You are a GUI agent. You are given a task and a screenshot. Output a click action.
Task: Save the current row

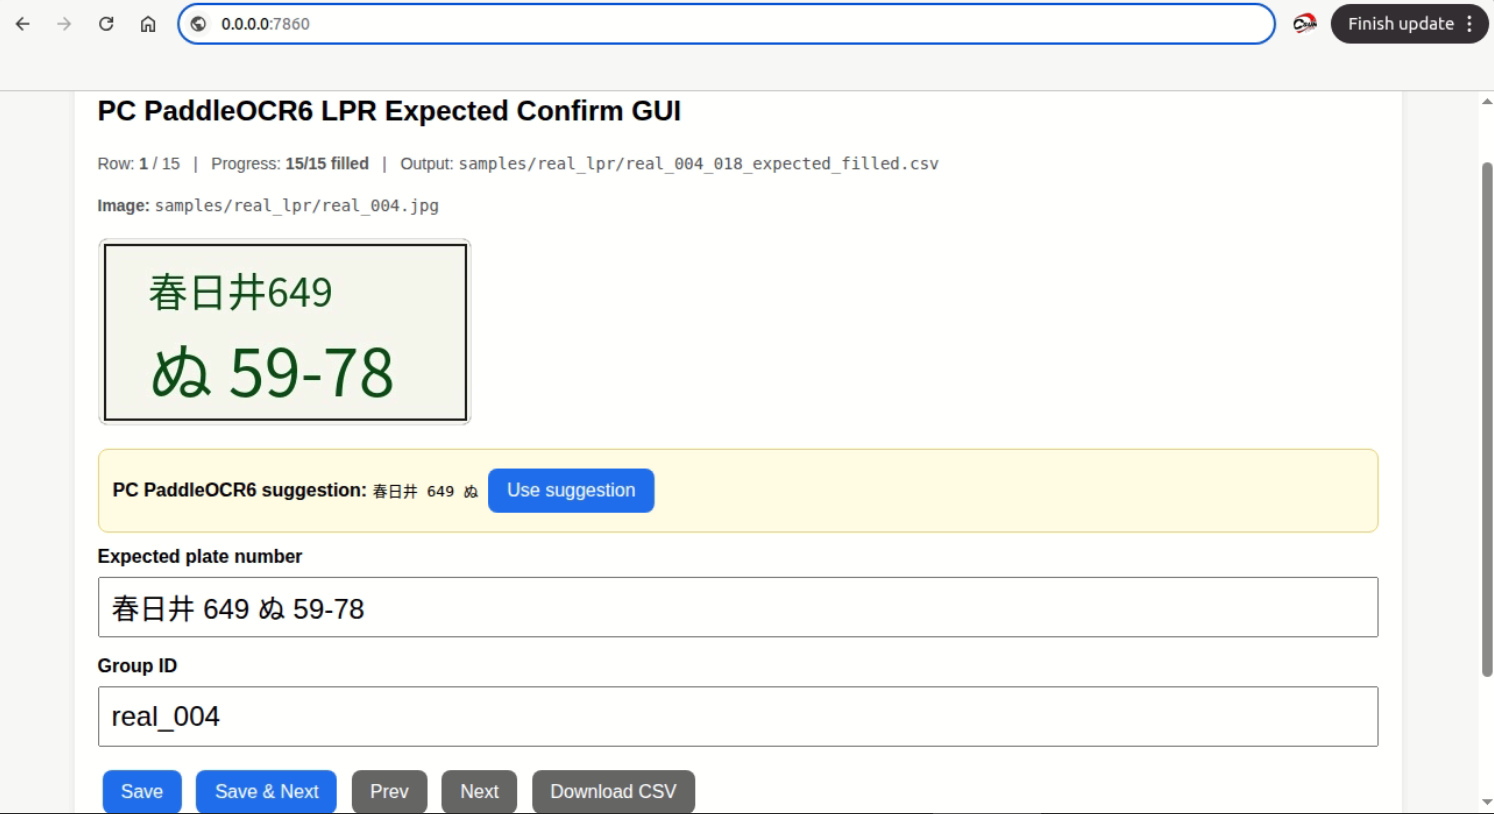point(142,792)
